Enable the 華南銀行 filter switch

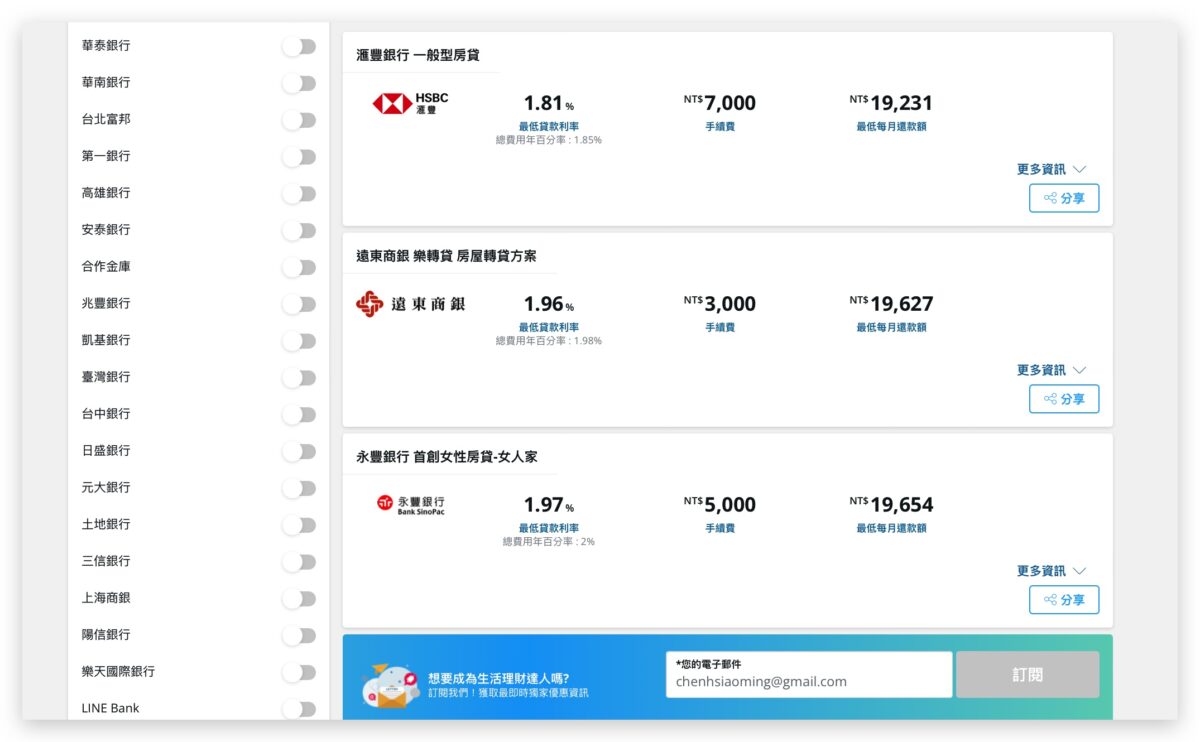(299, 83)
